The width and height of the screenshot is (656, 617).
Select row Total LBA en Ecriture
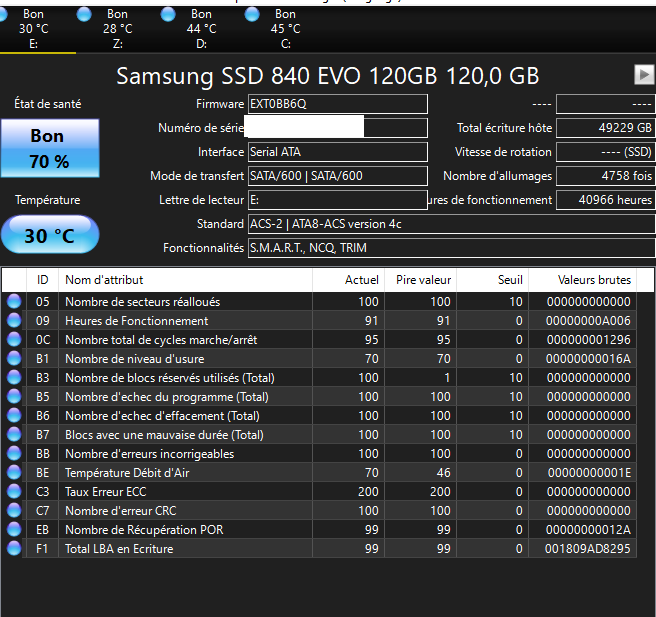pos(319,548)
